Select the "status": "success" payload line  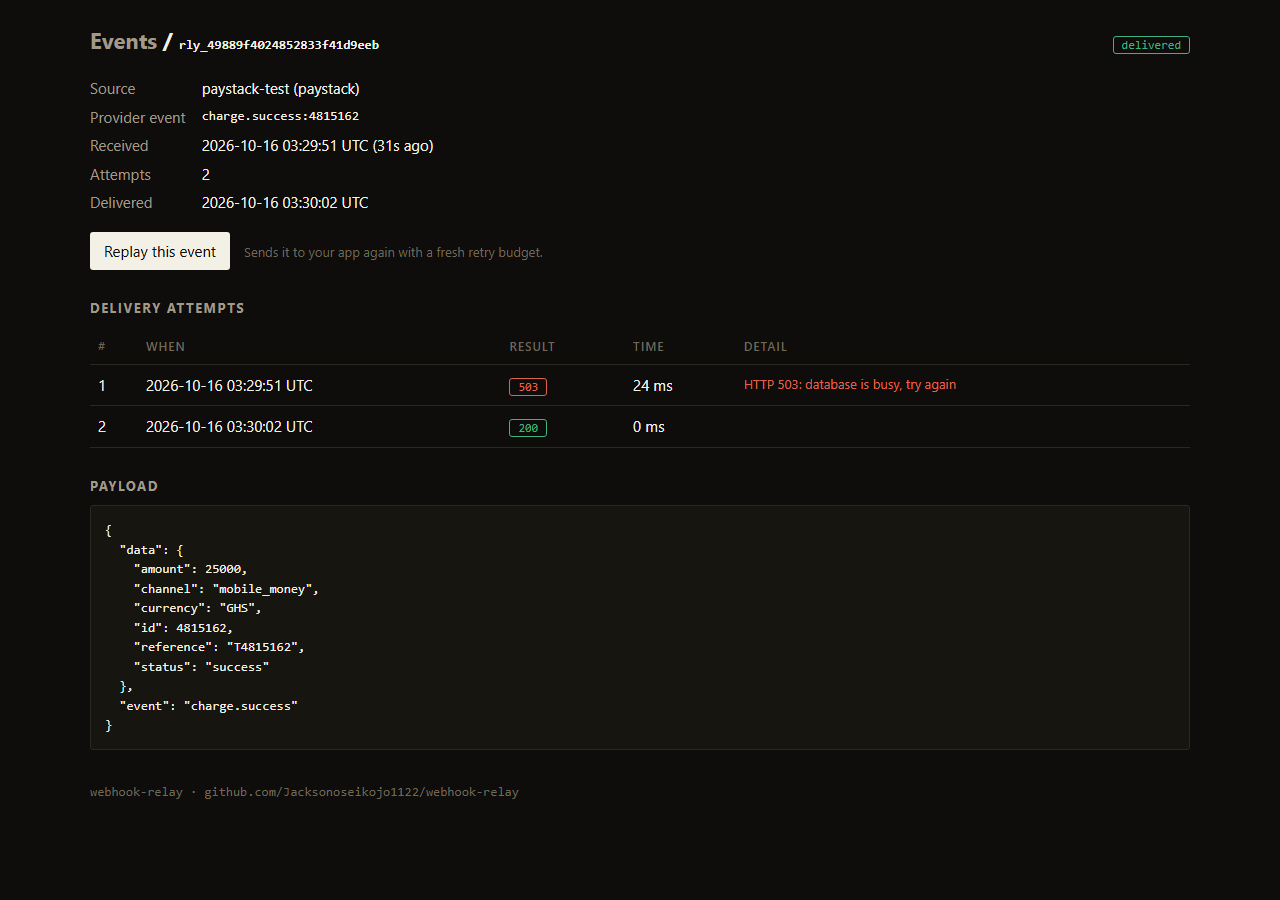coord(201,667)
